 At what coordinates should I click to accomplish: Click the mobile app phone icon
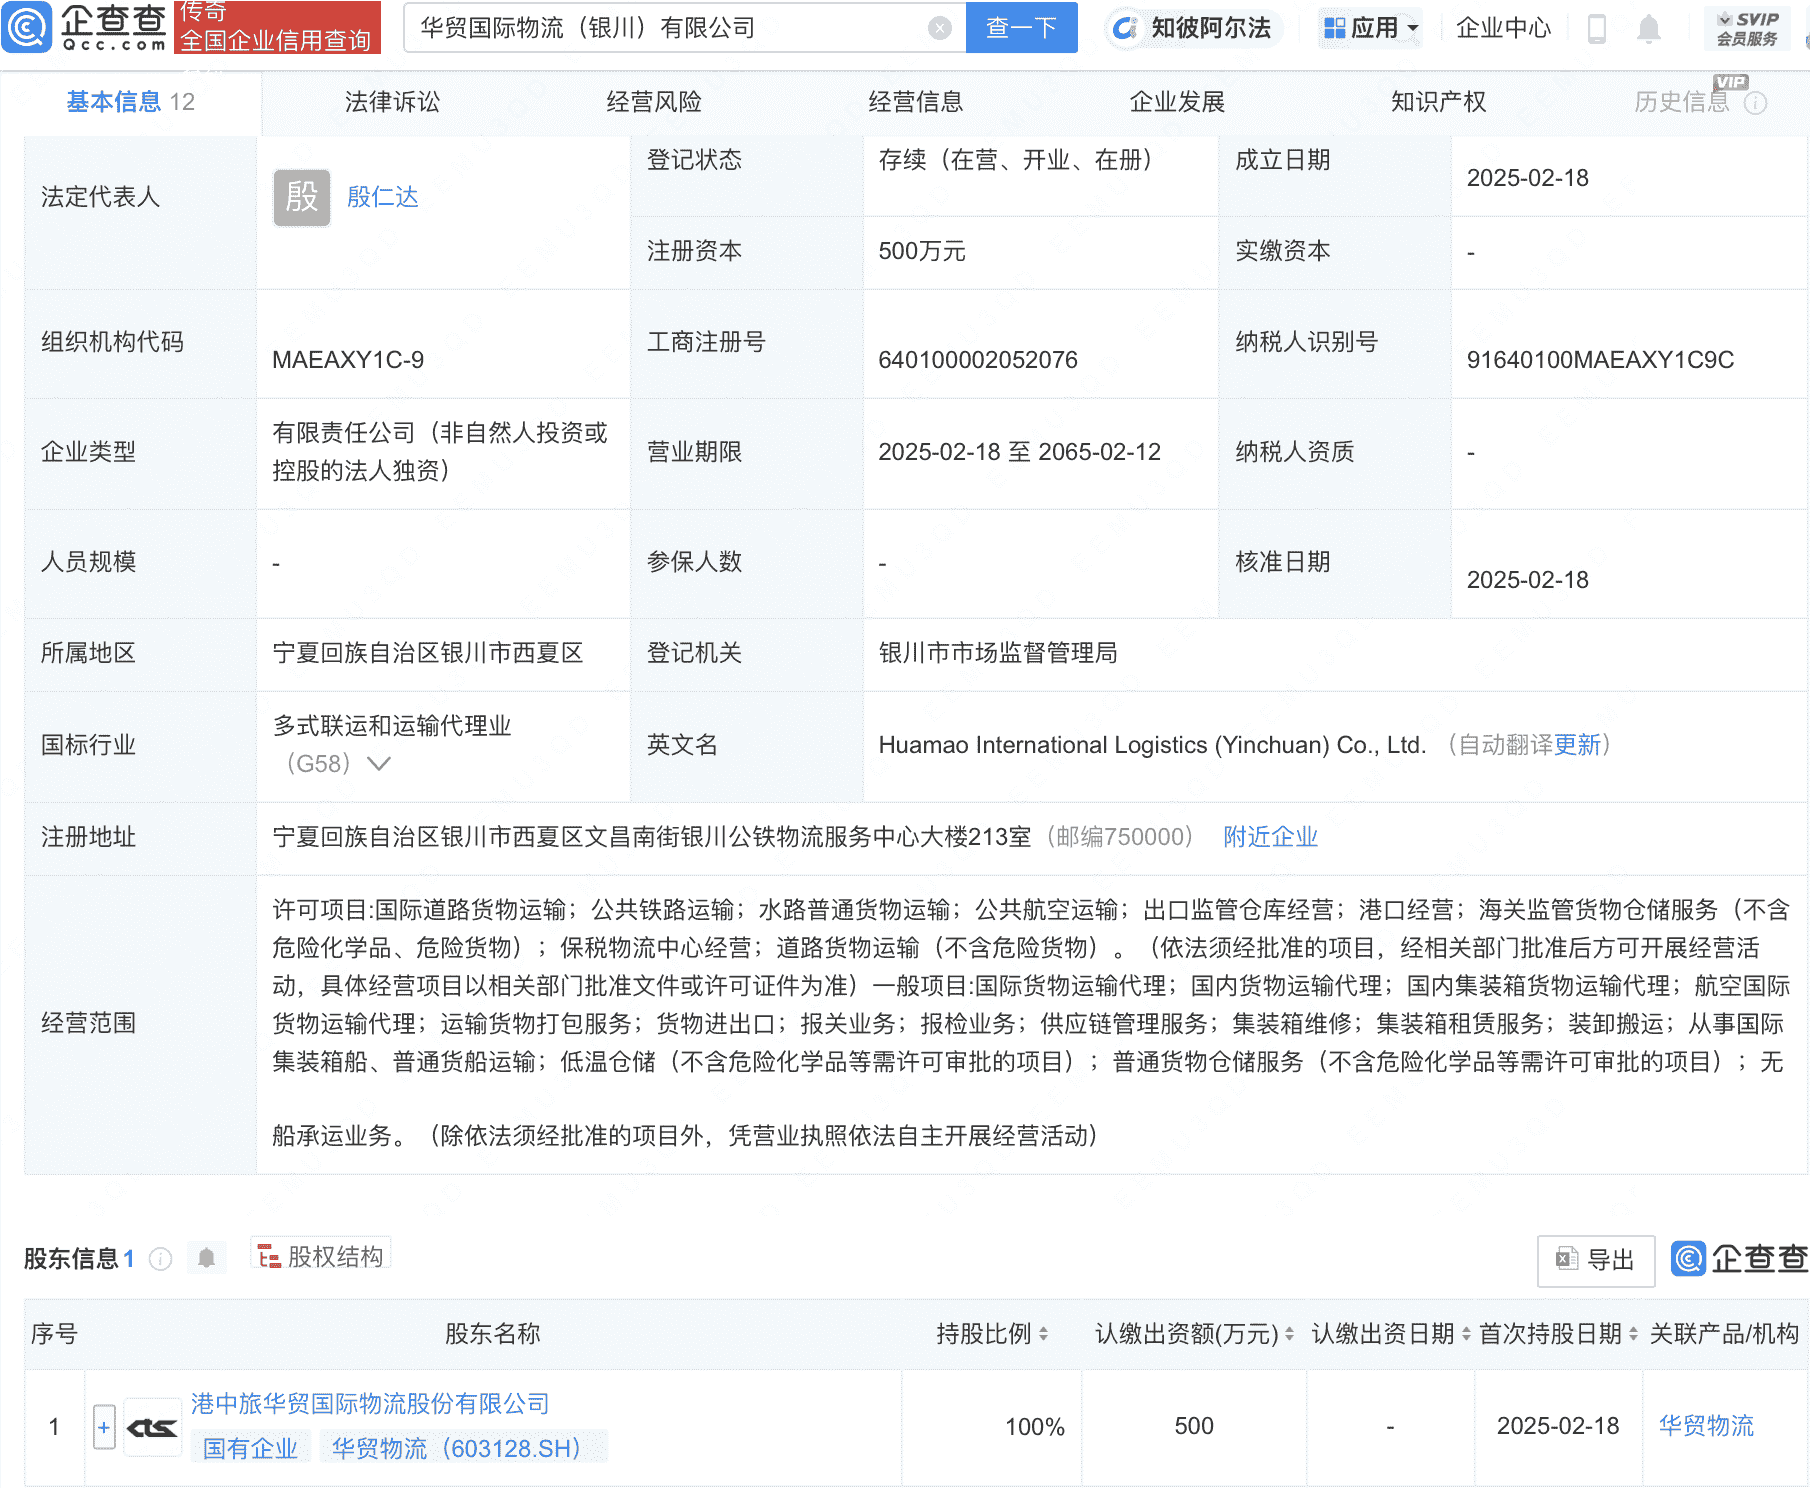(x=1596, y=29)
